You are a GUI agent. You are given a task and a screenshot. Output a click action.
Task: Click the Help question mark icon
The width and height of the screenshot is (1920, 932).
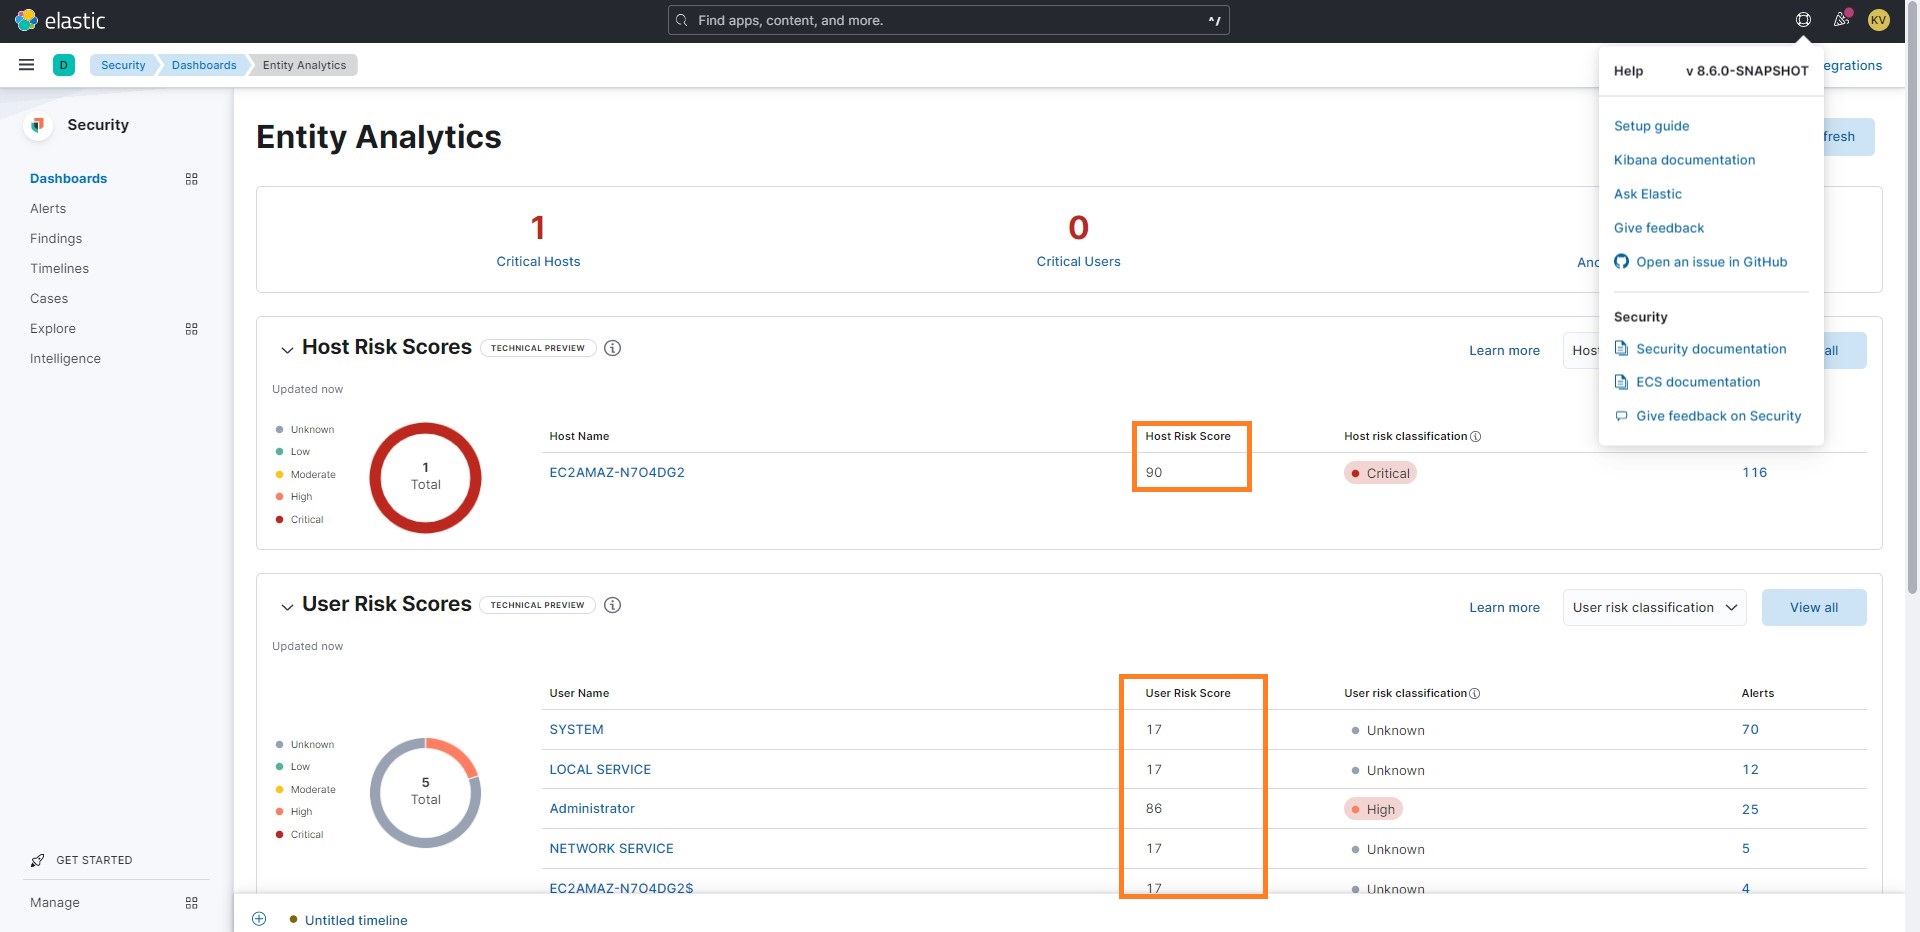pyautogui.click(x=1804, y=19)
